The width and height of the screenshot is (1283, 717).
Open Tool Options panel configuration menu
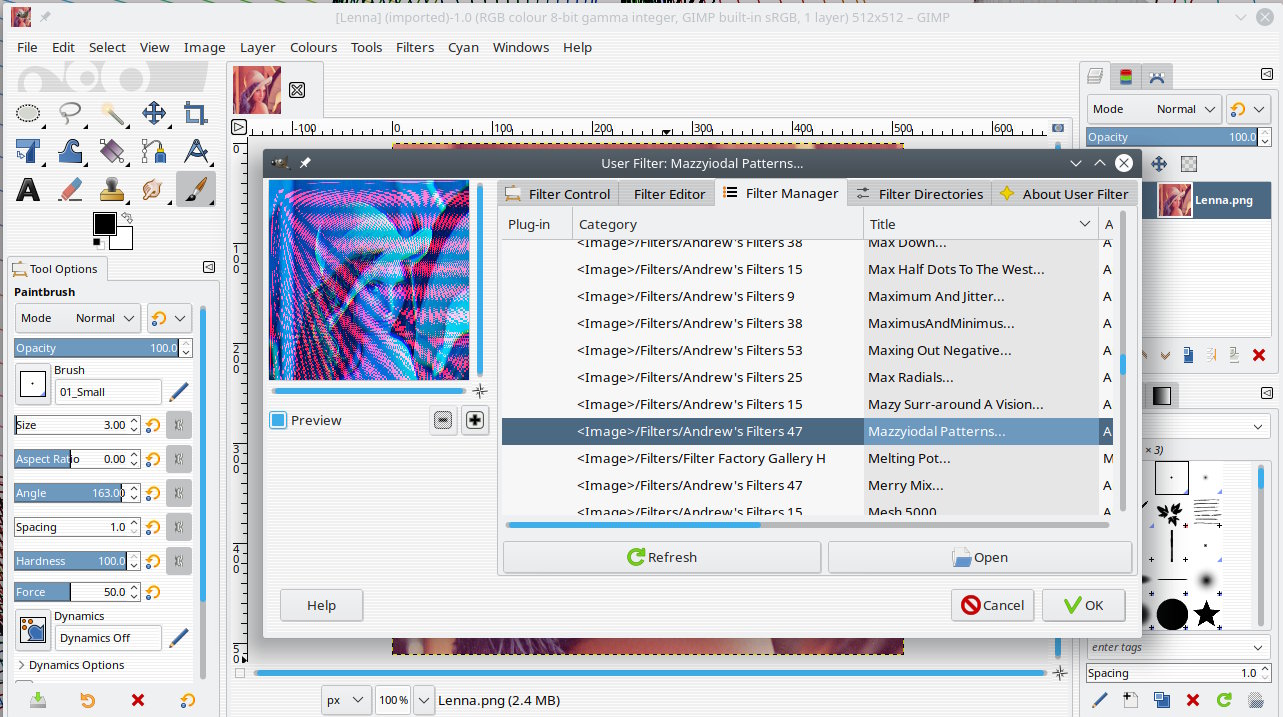tap(209, 267)
